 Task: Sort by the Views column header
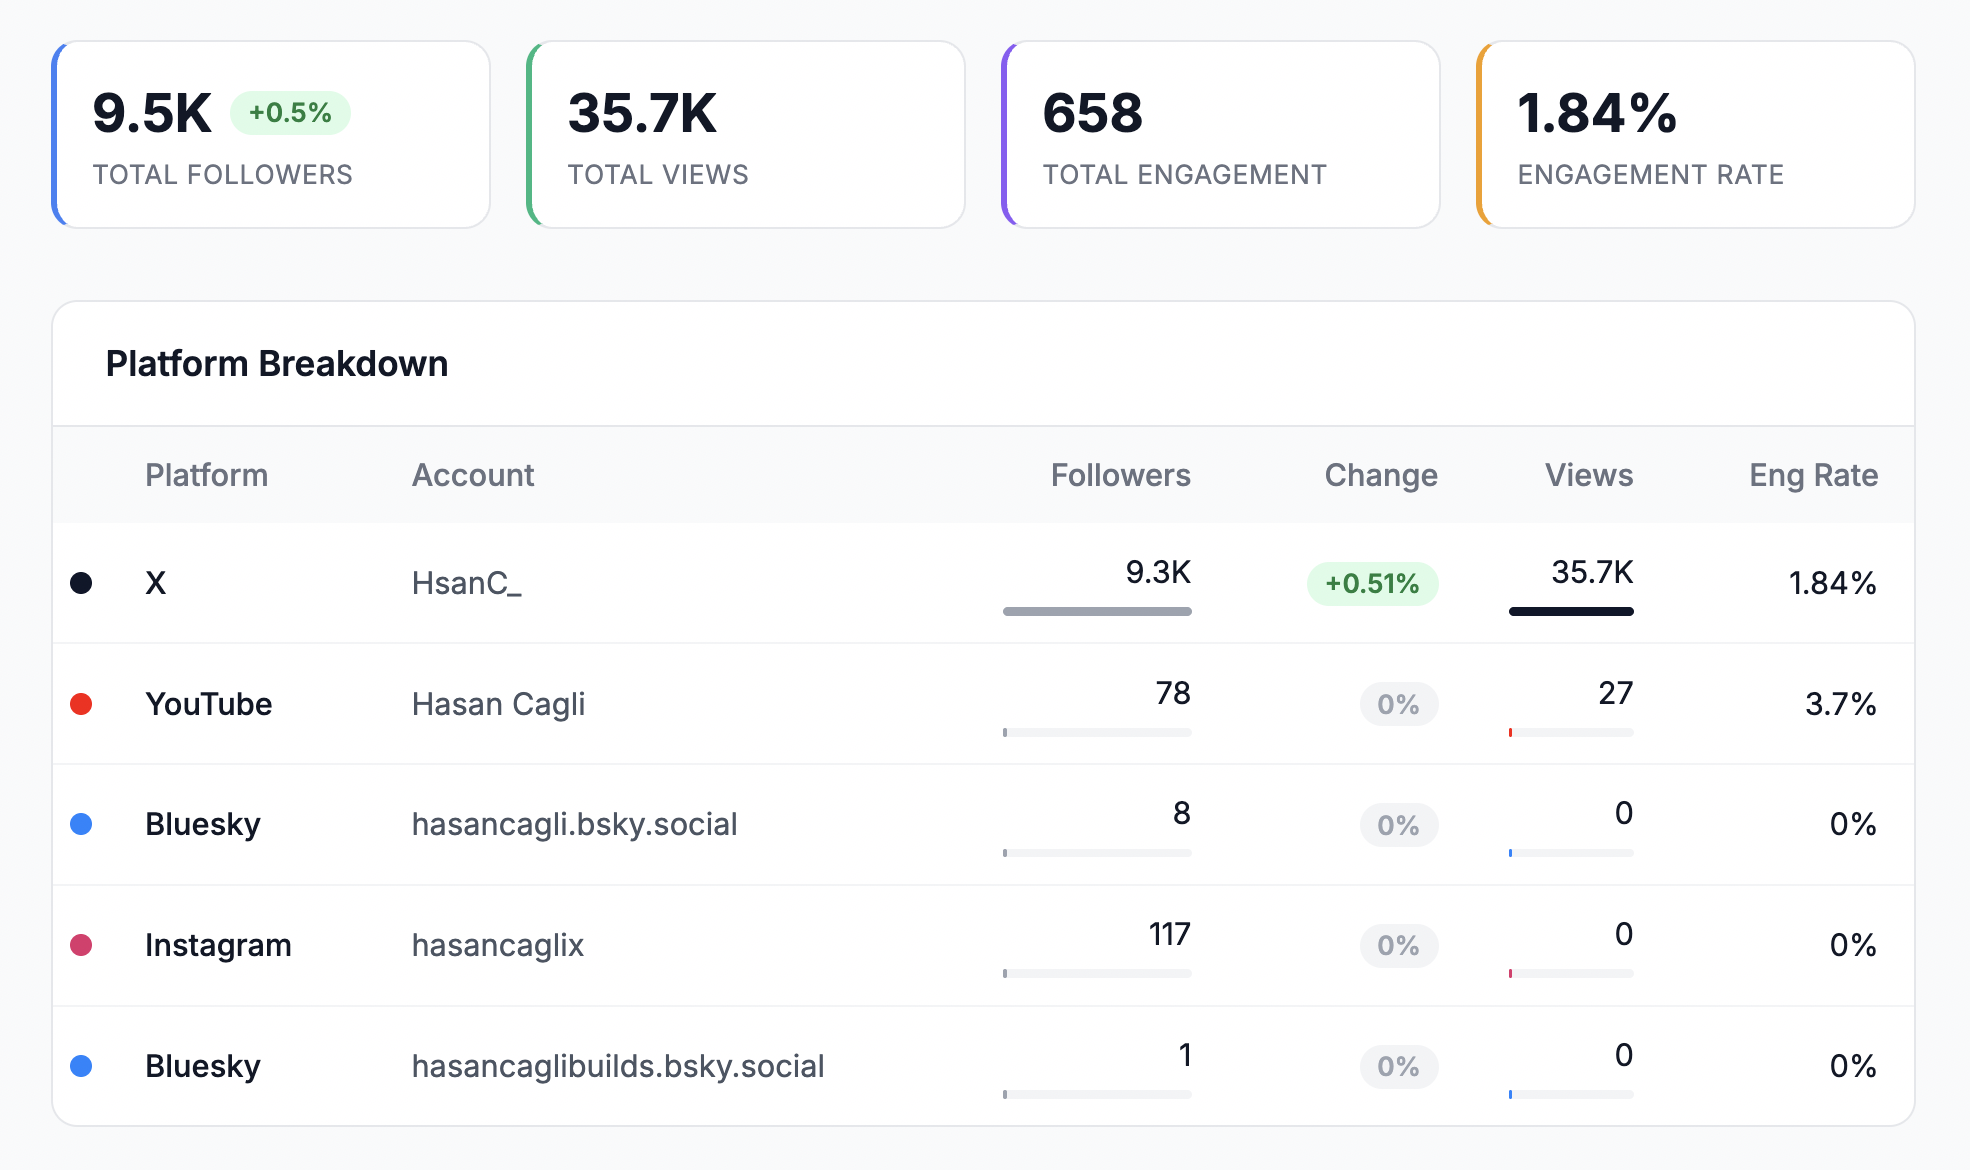pos(1588,476)
